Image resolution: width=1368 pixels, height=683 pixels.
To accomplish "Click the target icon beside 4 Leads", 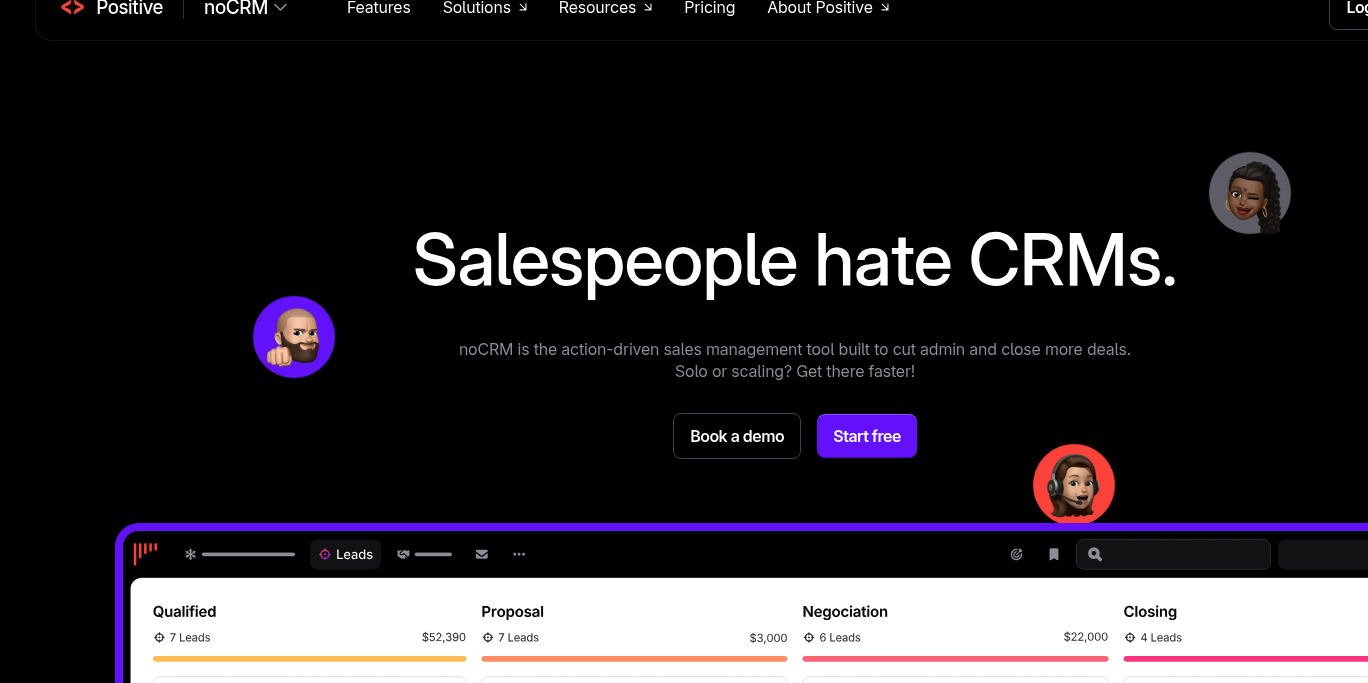I will pos(1130,637).
